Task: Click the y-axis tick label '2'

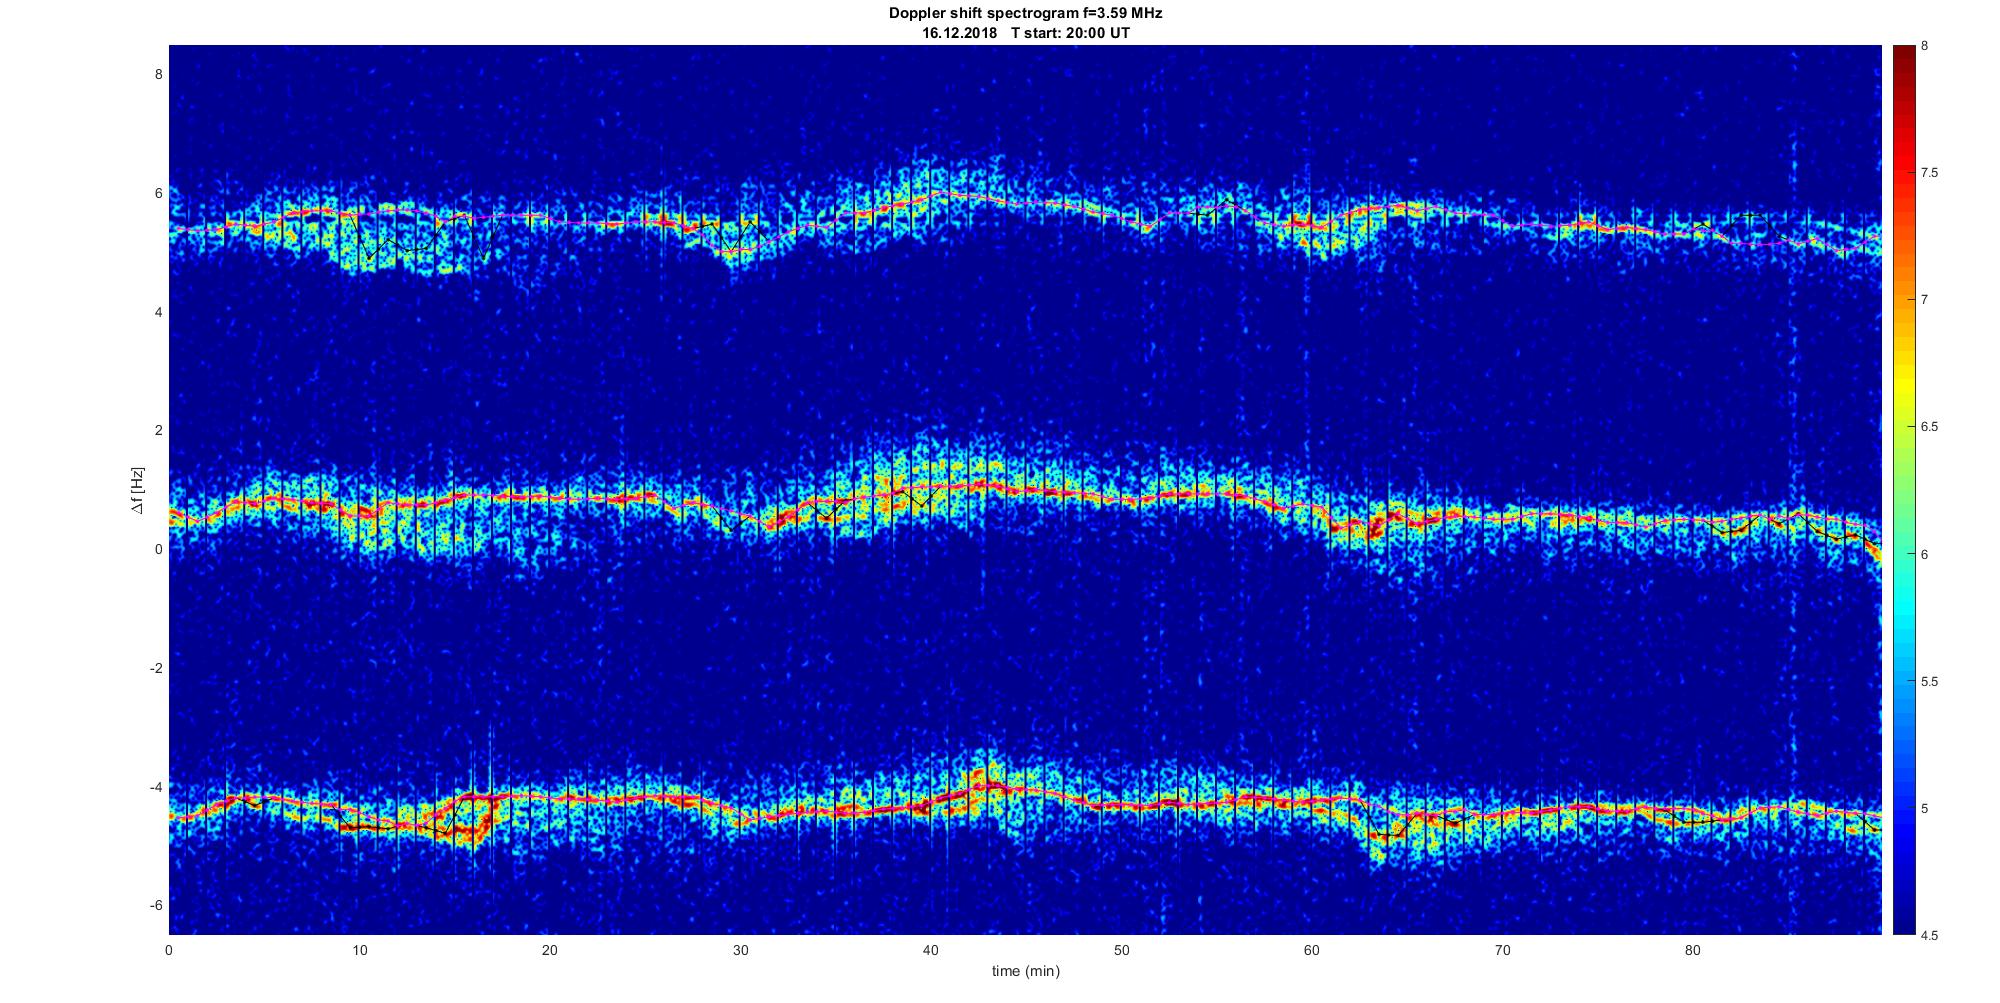Action: [158, 430]
